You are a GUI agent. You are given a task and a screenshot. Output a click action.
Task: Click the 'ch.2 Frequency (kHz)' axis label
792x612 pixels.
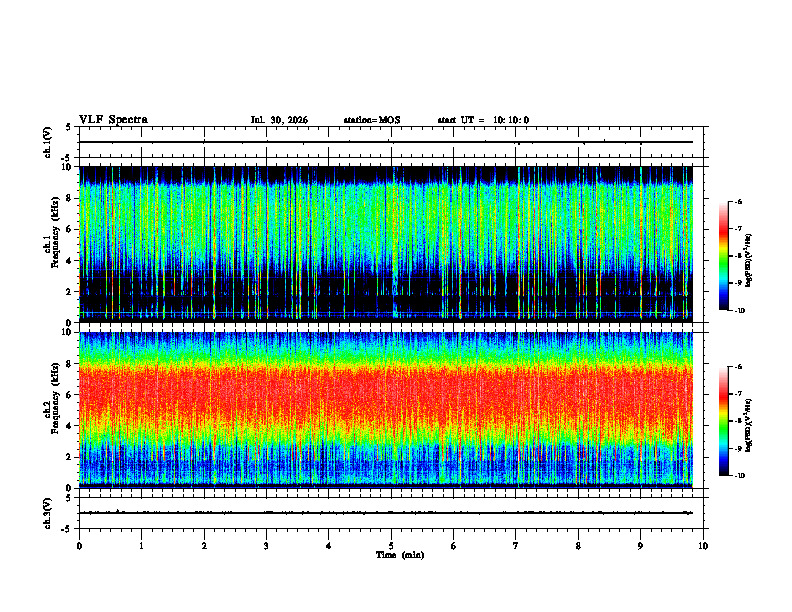52,397
